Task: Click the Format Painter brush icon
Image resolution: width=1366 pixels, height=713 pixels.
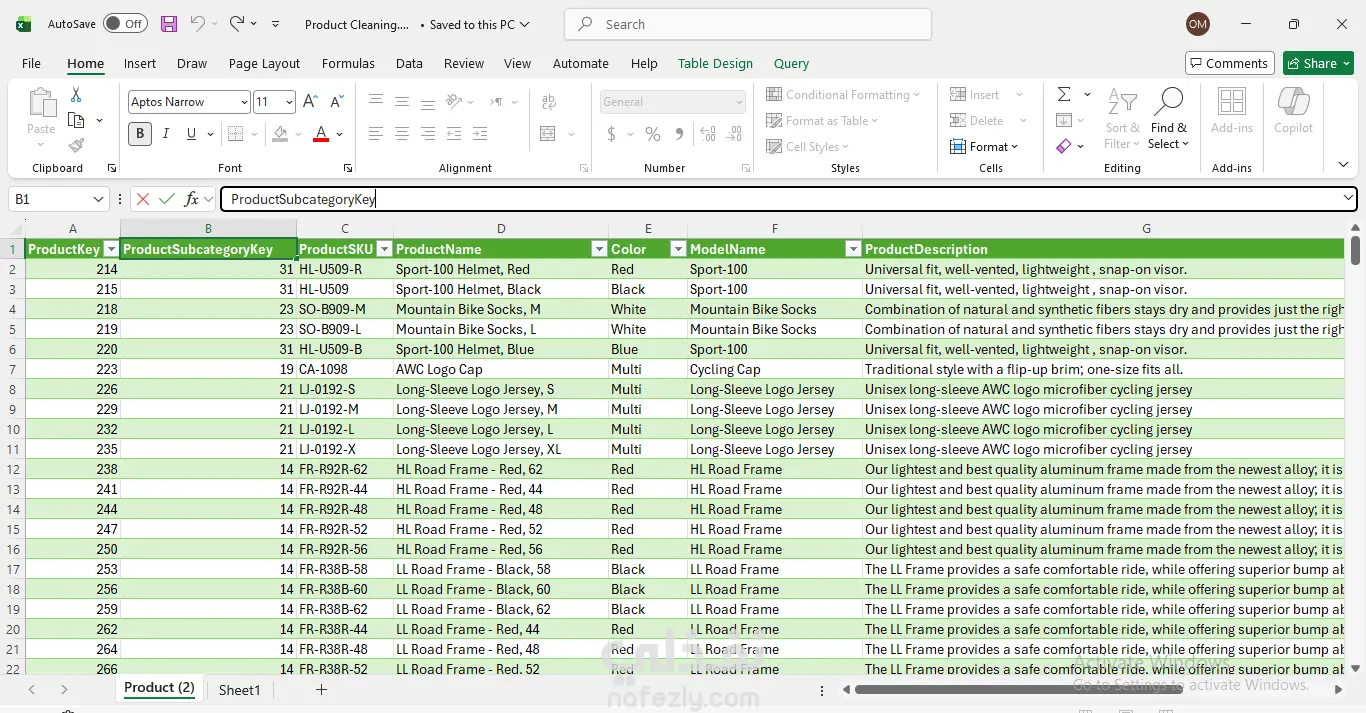Action: click(76, 146)
